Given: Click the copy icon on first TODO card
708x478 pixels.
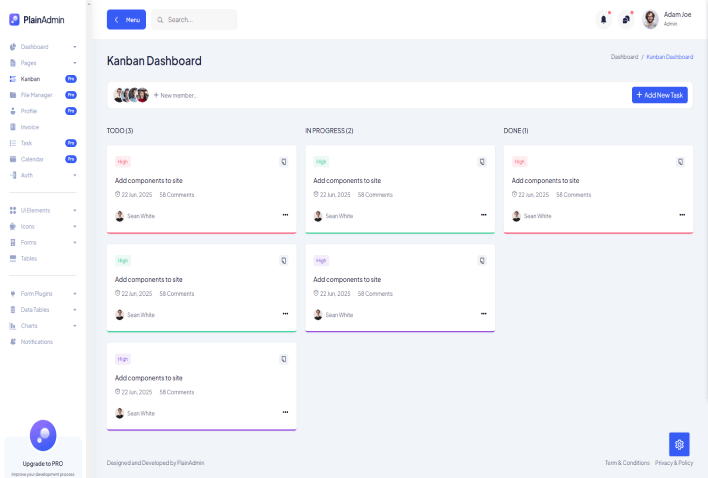Looking at the screenshot, I should pos(284,161).
